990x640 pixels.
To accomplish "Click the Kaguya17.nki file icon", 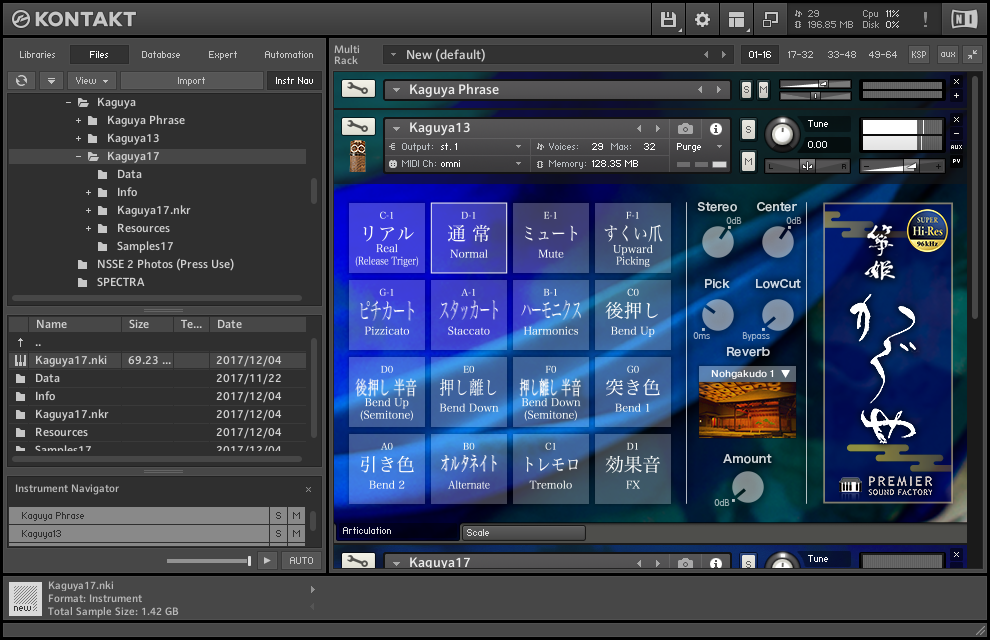I will click(x=21, y=360).
